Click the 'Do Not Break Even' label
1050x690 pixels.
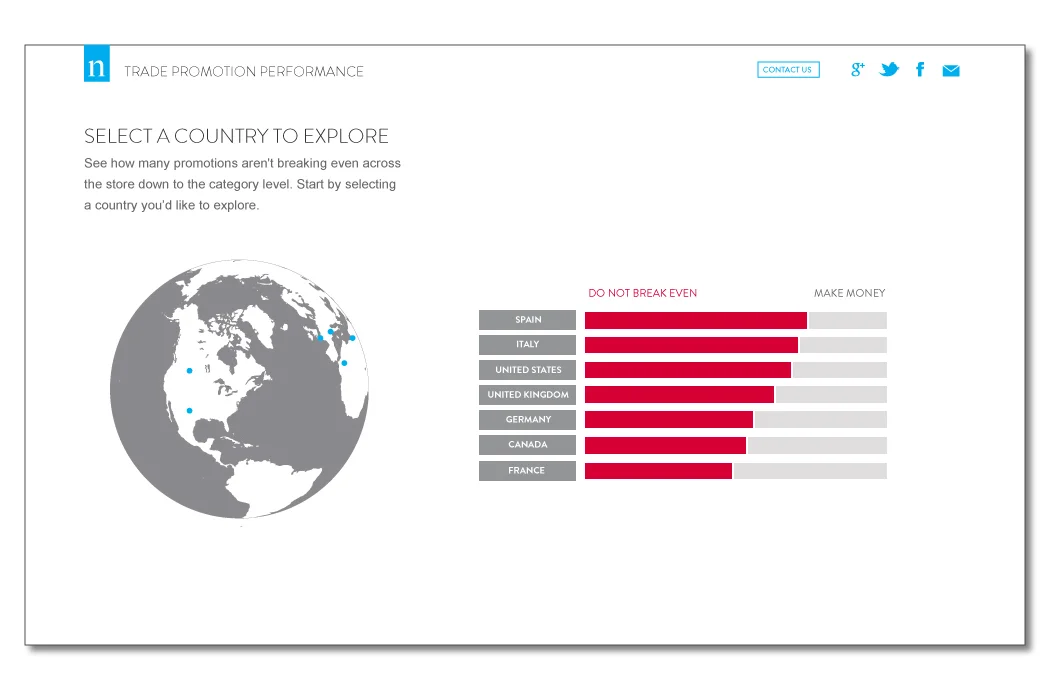tap(643, 293)
